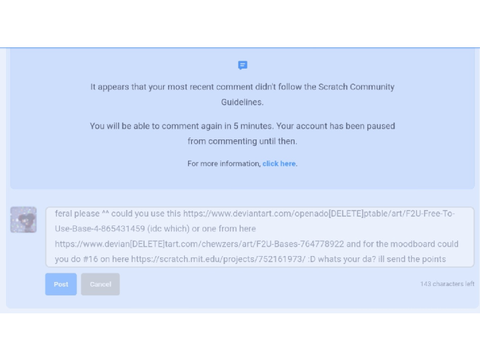Click '#16' in the comment text

point(90,259)
